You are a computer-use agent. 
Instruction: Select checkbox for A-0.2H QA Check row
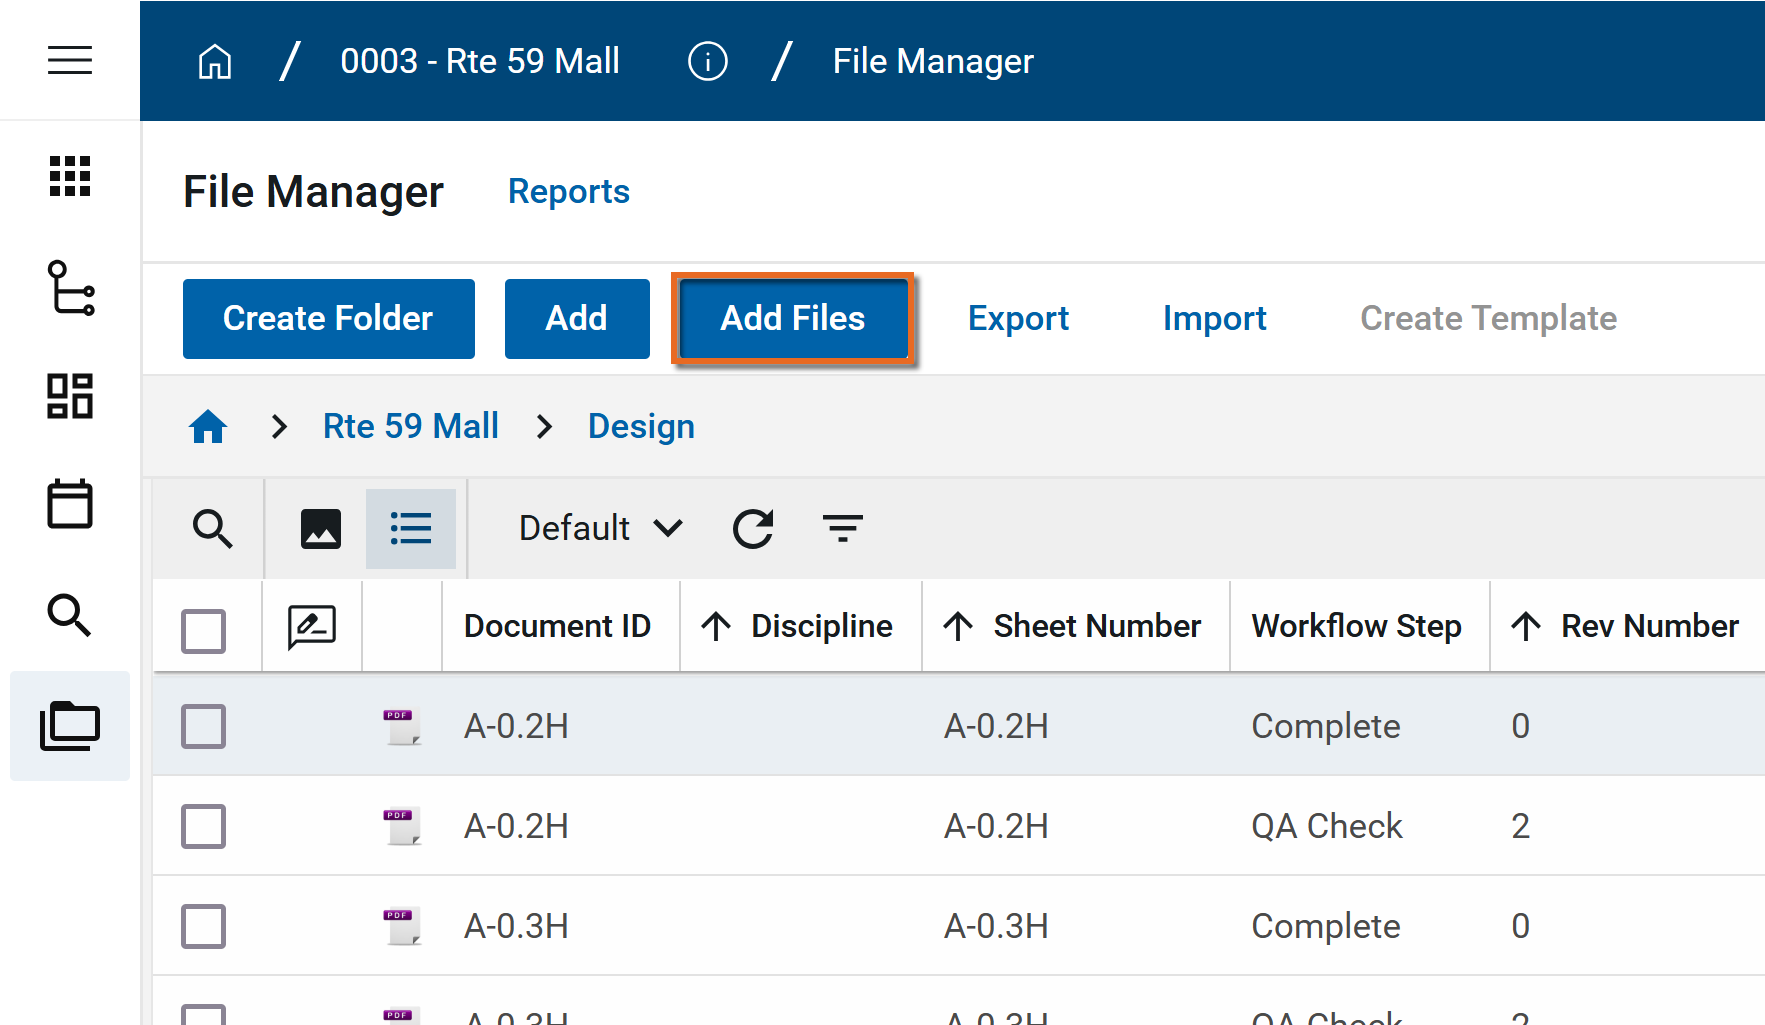click(203, 826)
